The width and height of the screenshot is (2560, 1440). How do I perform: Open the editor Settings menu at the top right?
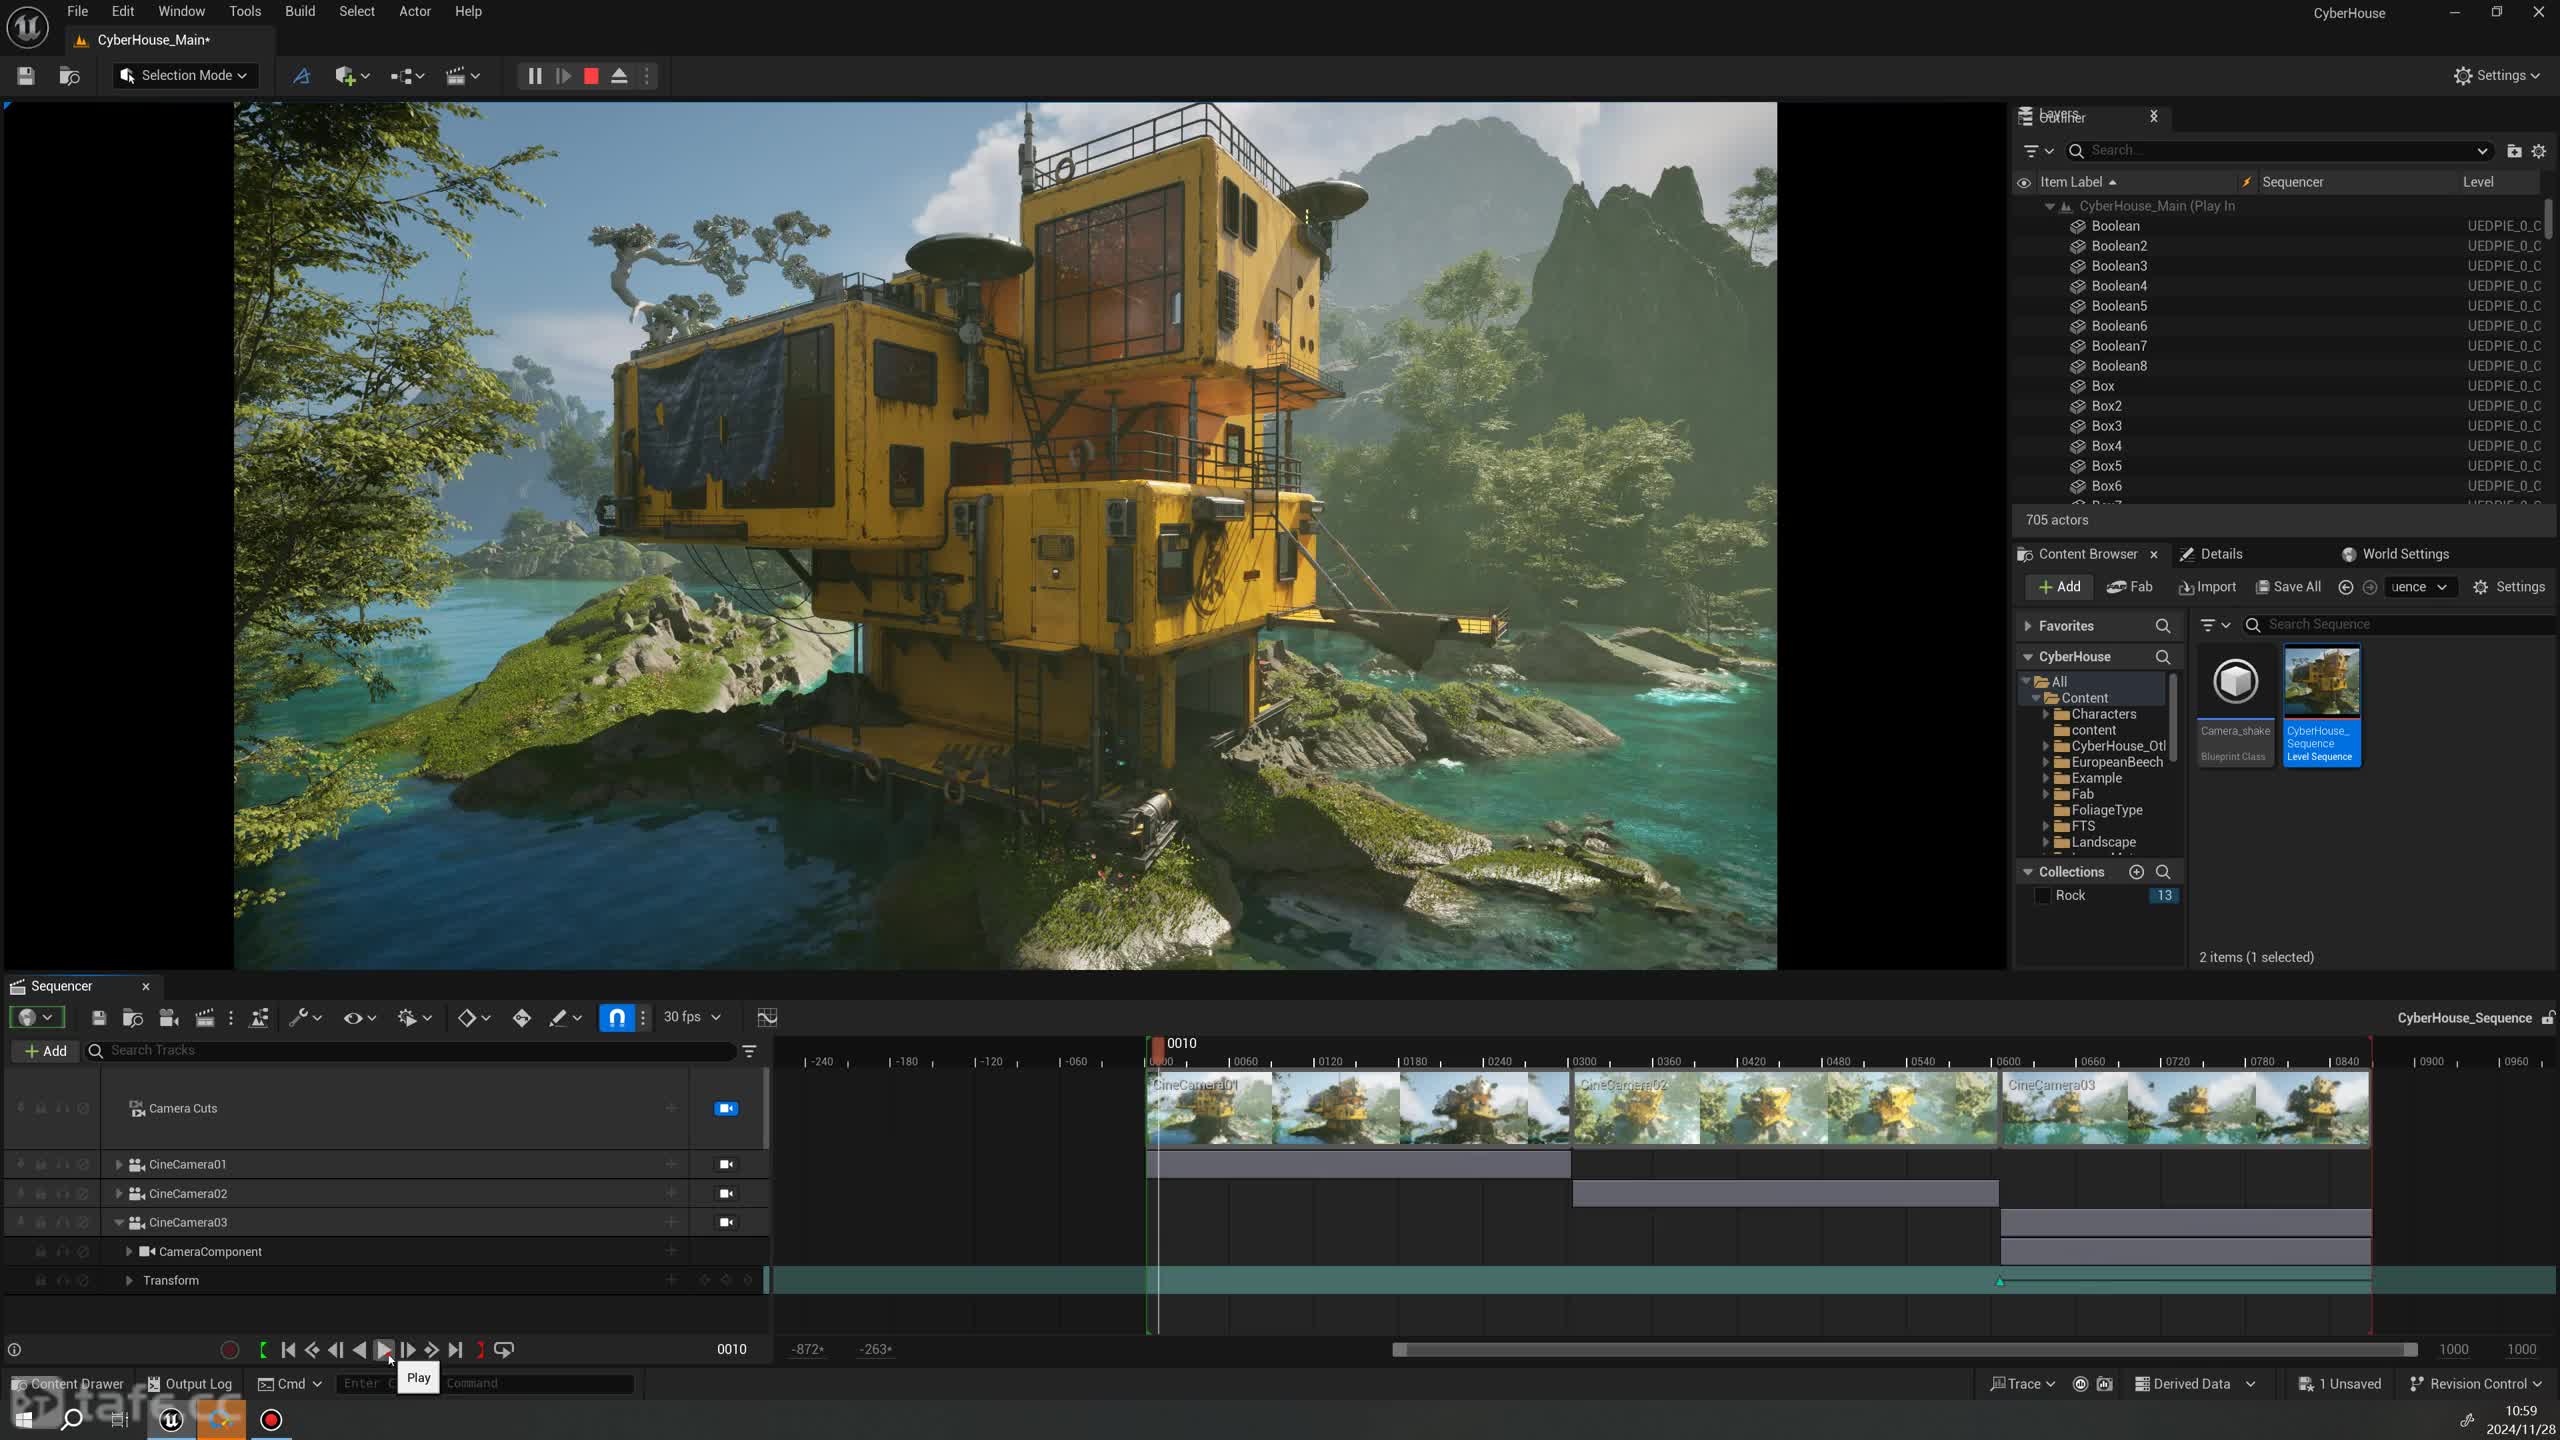(x=2496, y=76)
